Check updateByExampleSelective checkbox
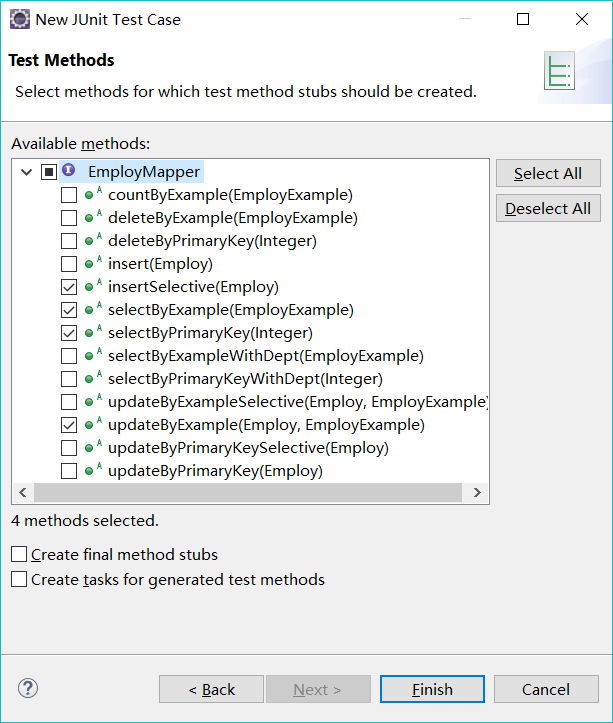This screenshot has height=723, width=613. [x=69, y=402]
